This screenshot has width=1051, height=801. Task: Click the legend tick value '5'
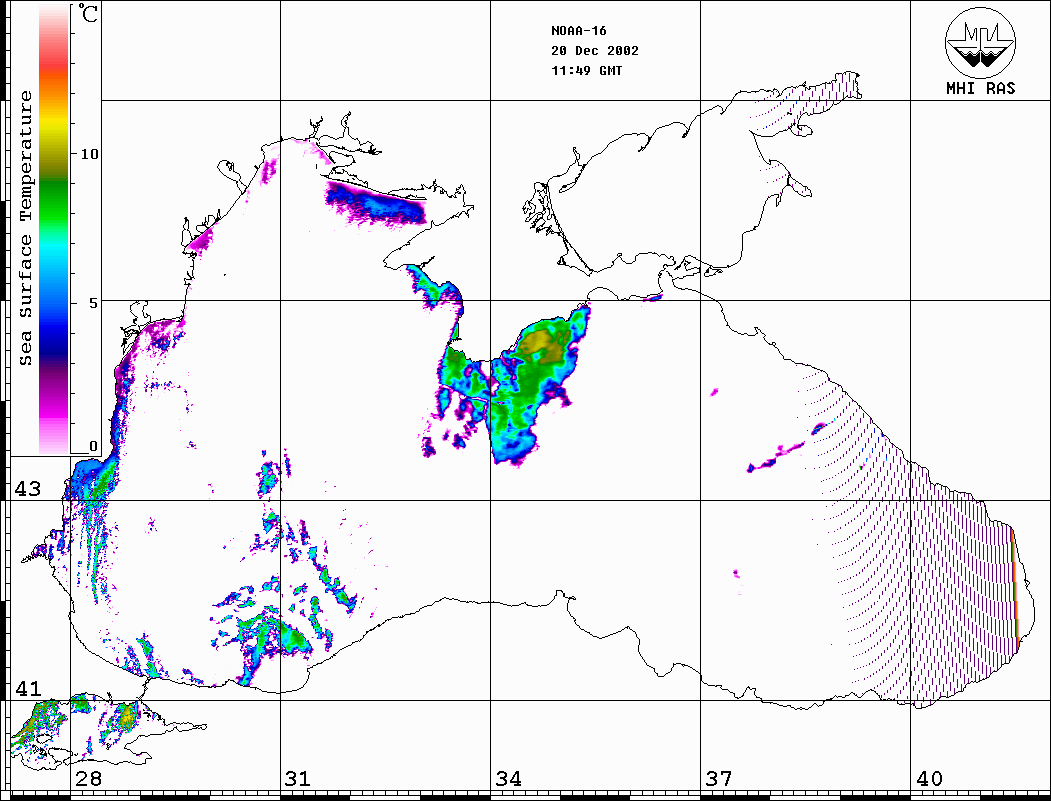(93, 303)
